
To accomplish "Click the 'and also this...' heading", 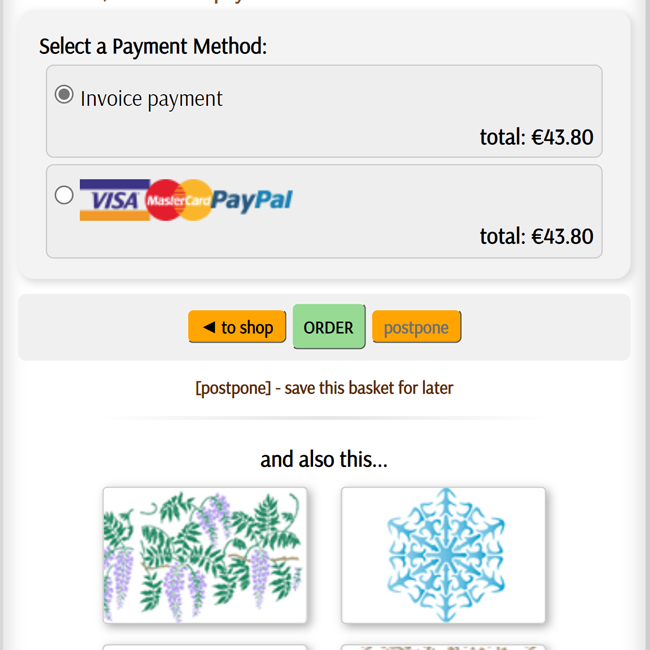I will 324,459.
